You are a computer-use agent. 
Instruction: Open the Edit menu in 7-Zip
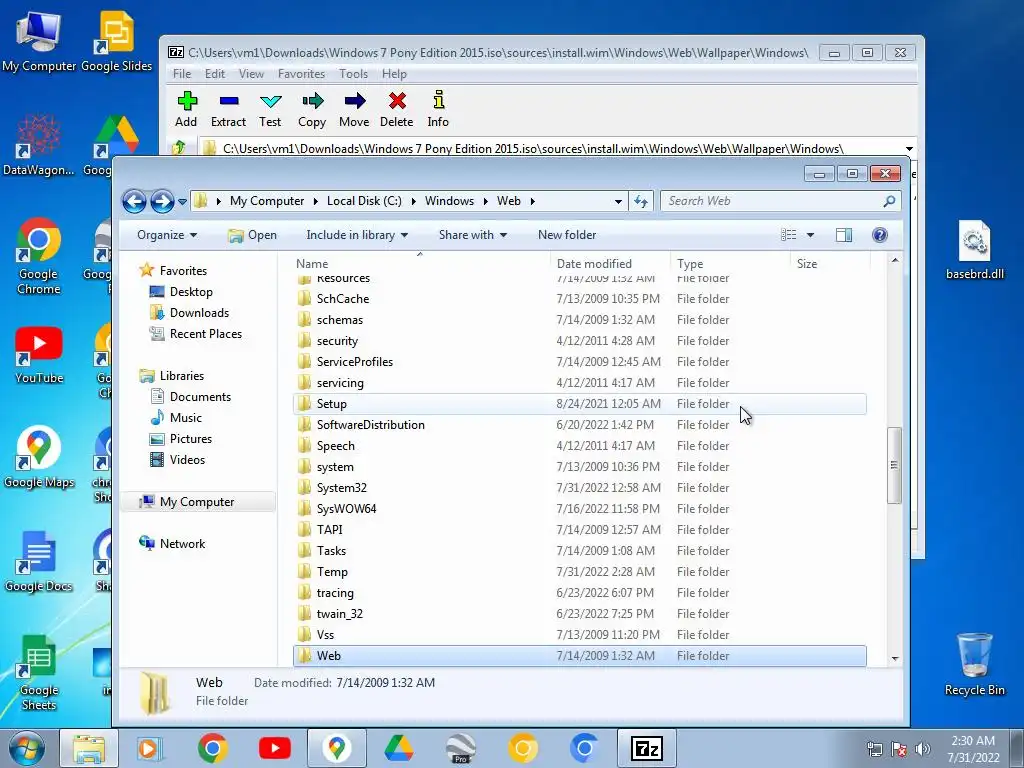[215, 74]
